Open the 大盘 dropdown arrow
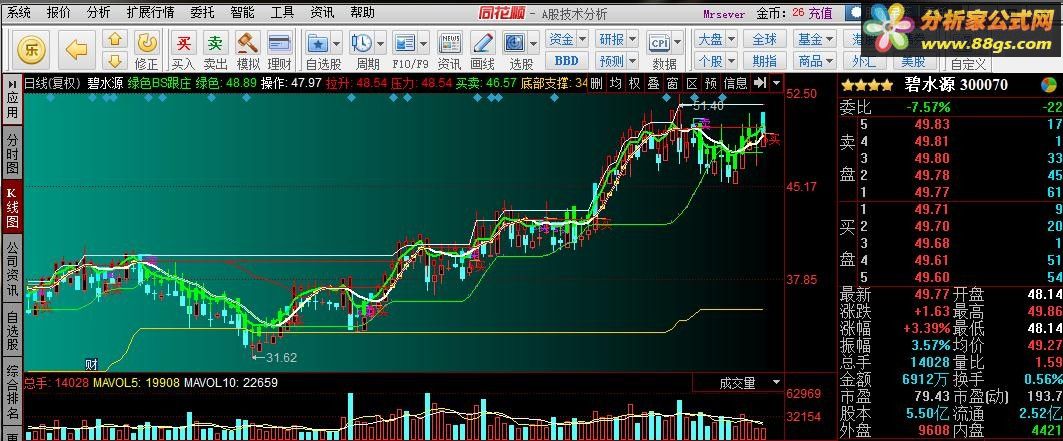The height and width of the screenshot is (441, 1063). [x=731, y=39]
